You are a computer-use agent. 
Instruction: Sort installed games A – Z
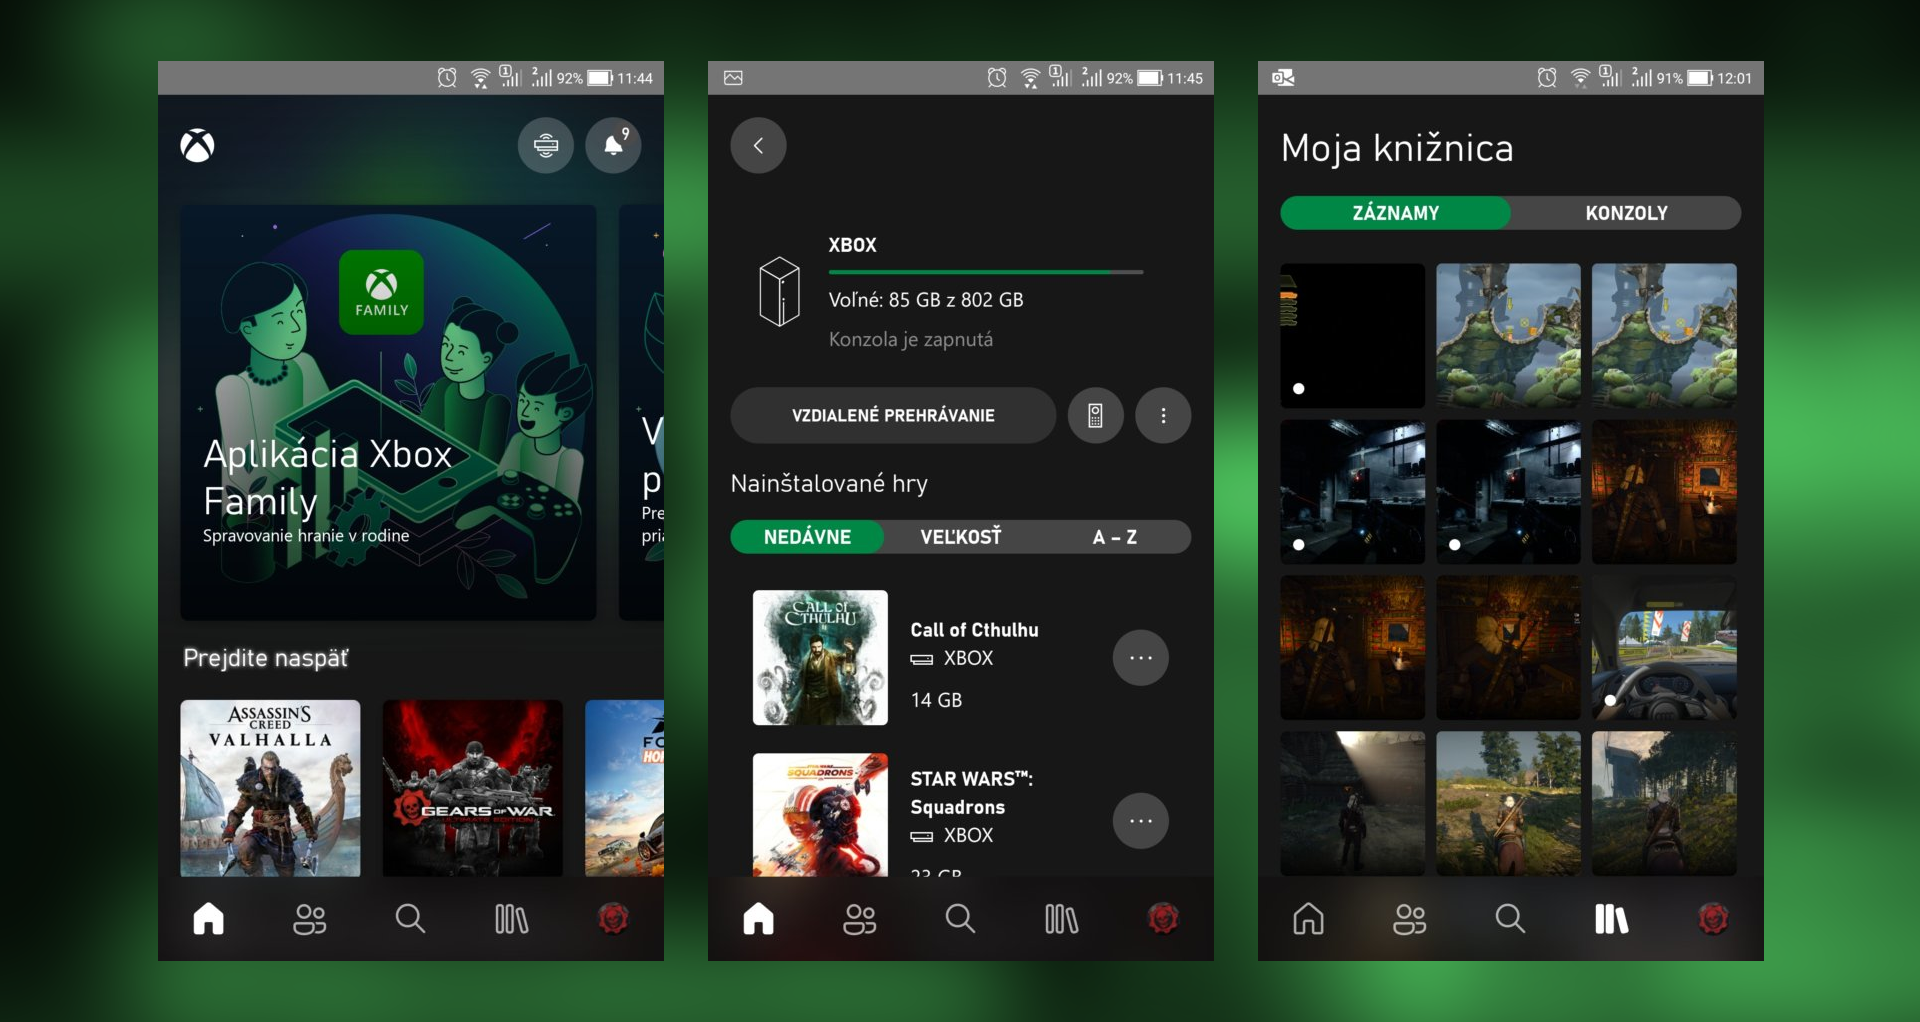click(x=1114, y=537)
